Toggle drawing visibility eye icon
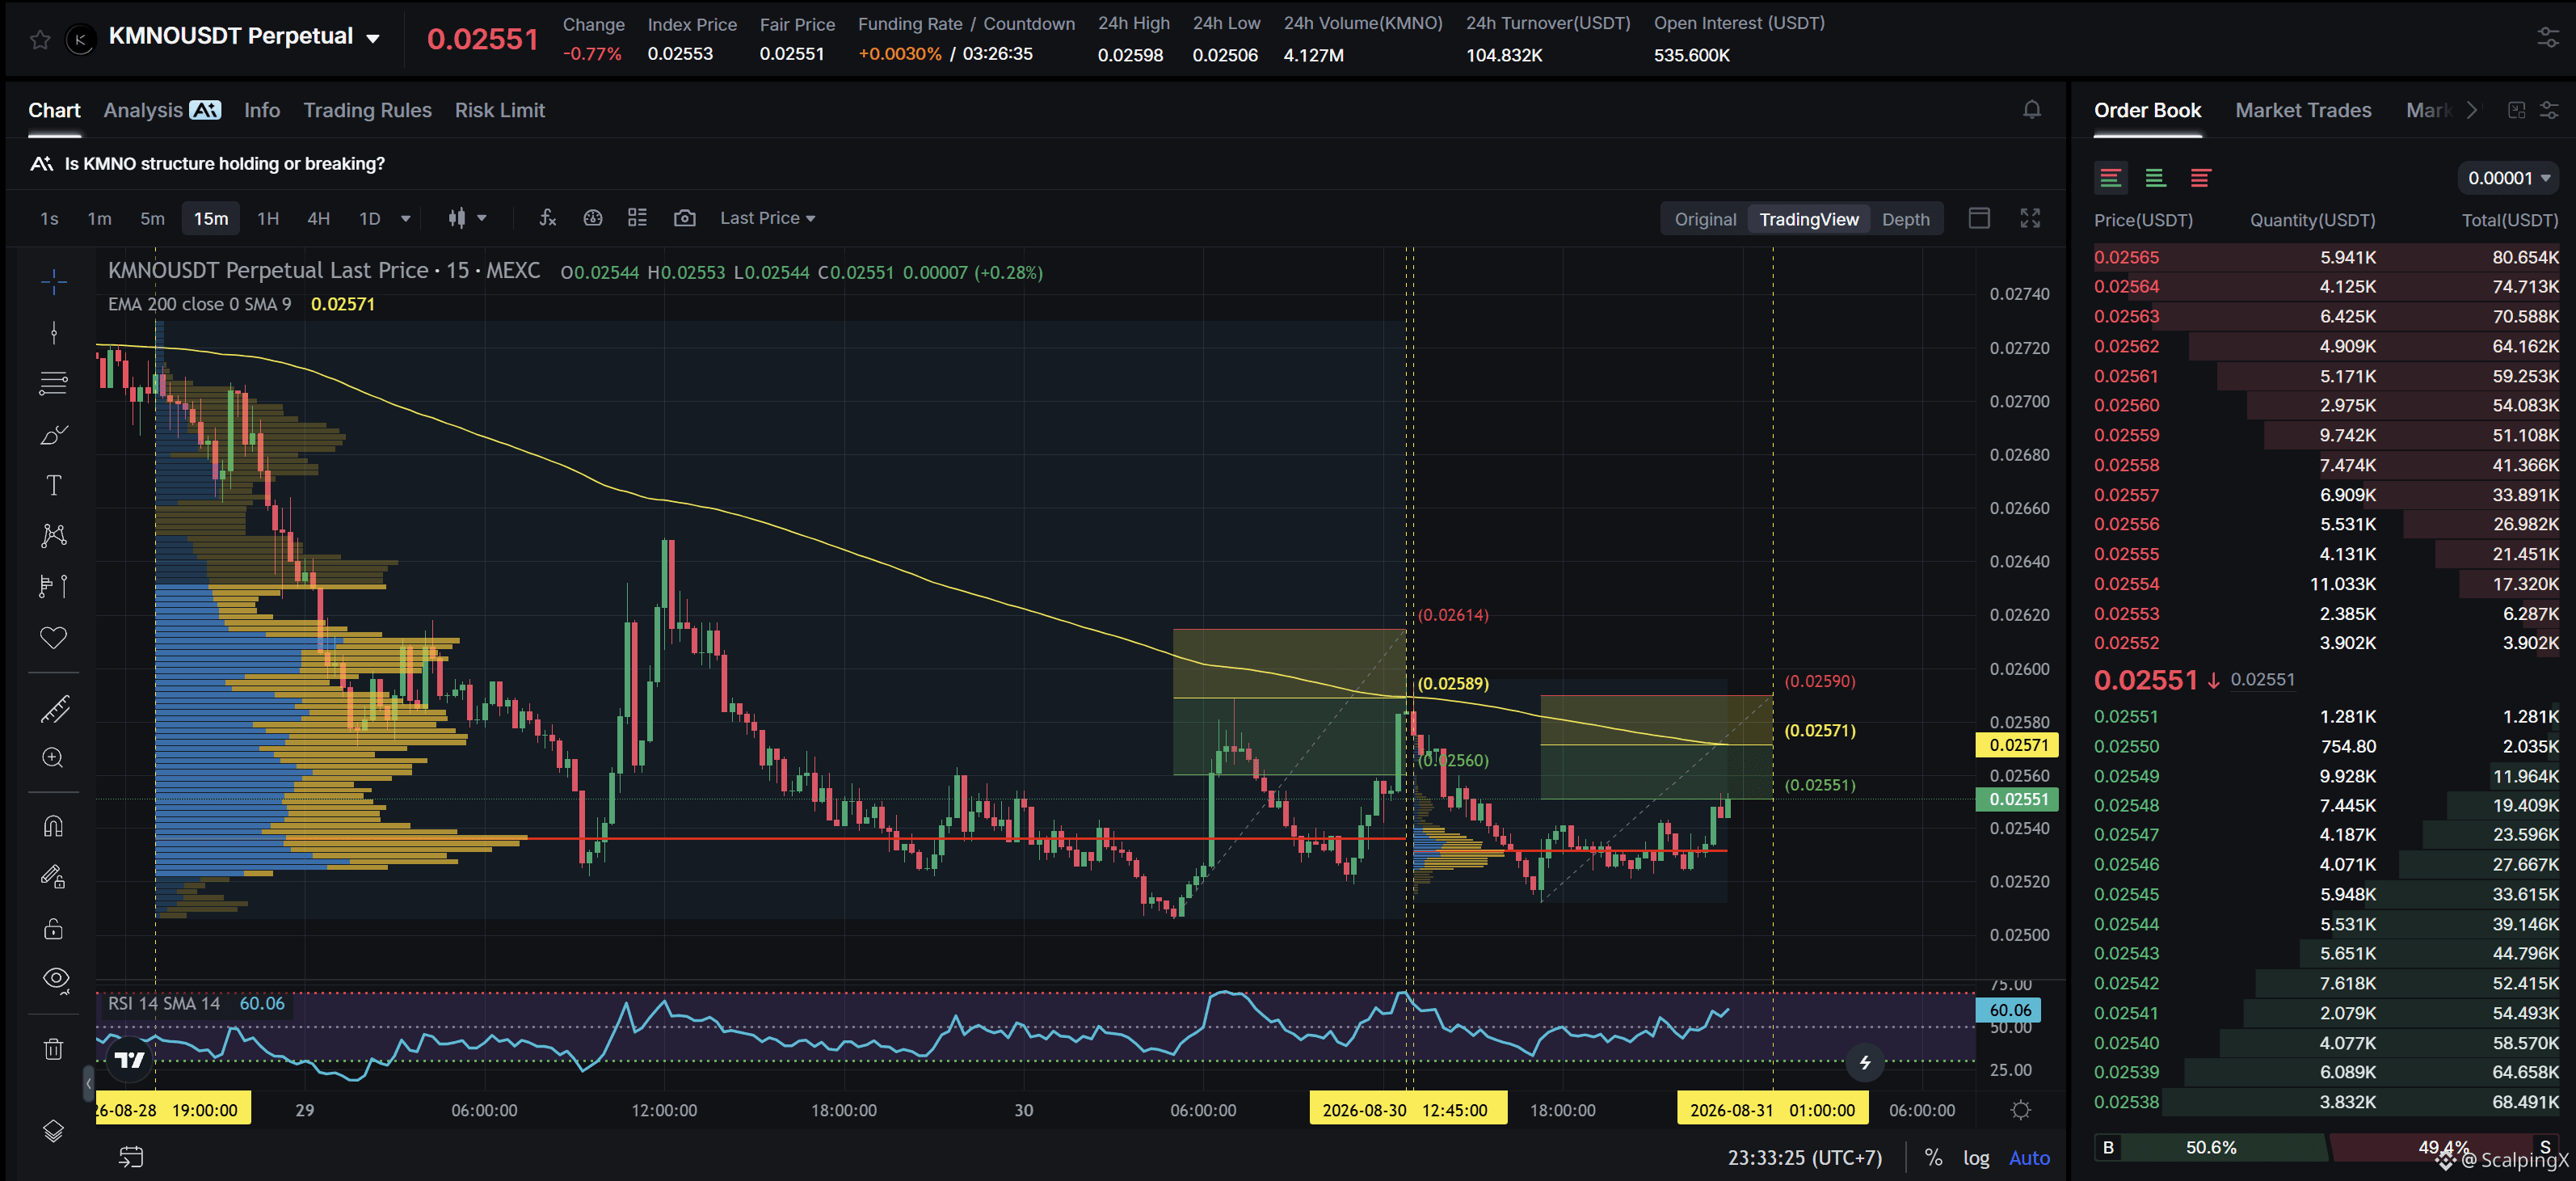 click(x=56, y=979)
